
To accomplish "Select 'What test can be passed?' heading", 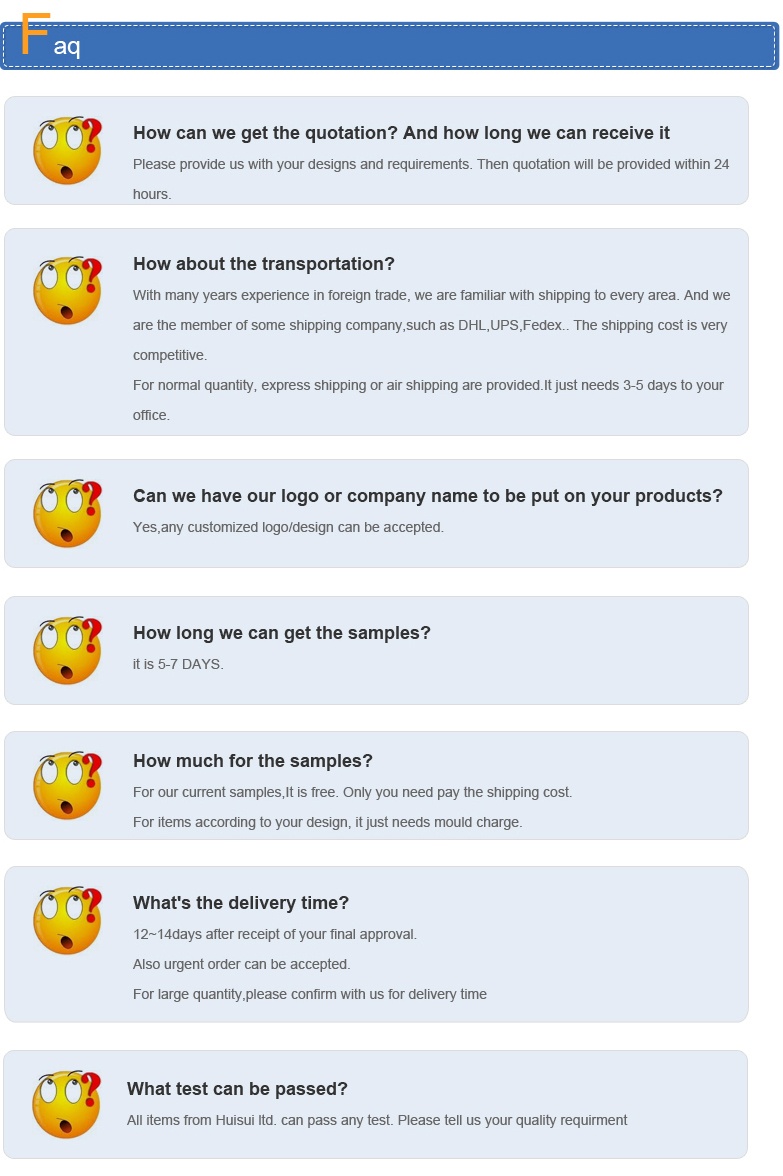I will [237, 1089].
